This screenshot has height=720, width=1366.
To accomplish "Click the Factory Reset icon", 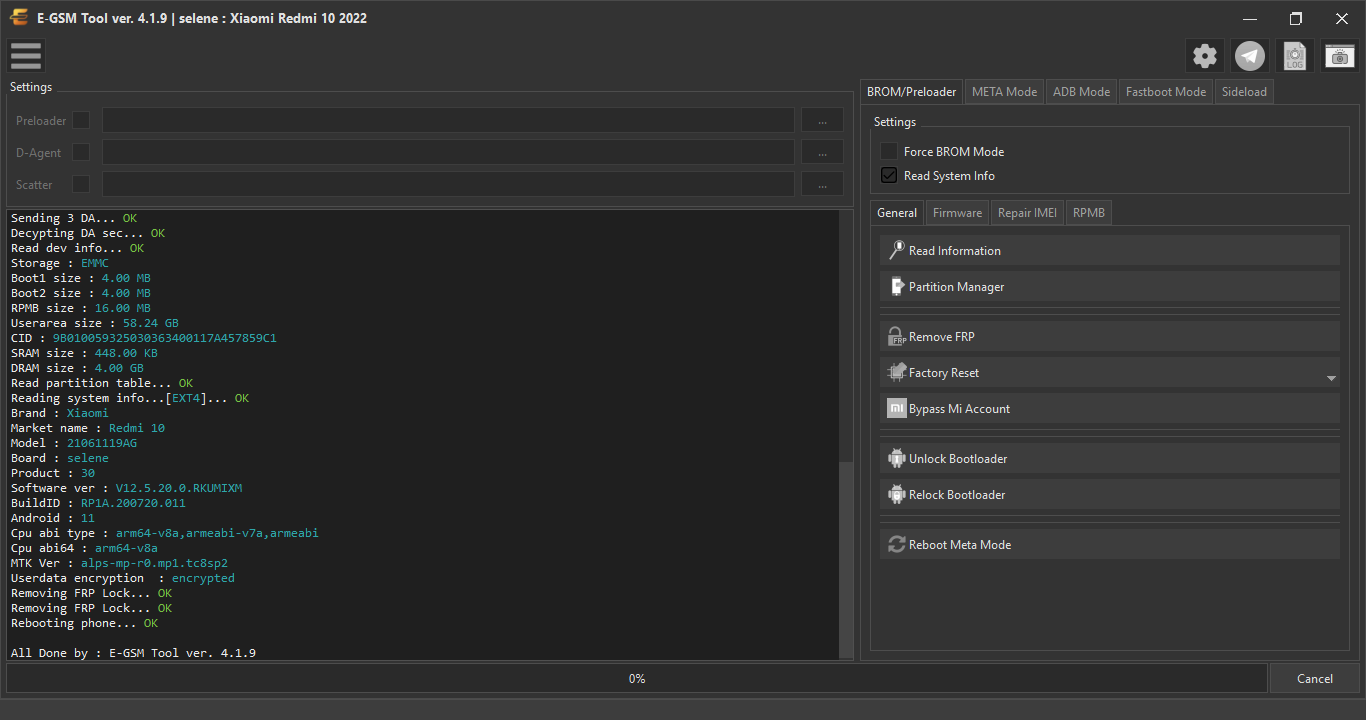I will [897, 372].
